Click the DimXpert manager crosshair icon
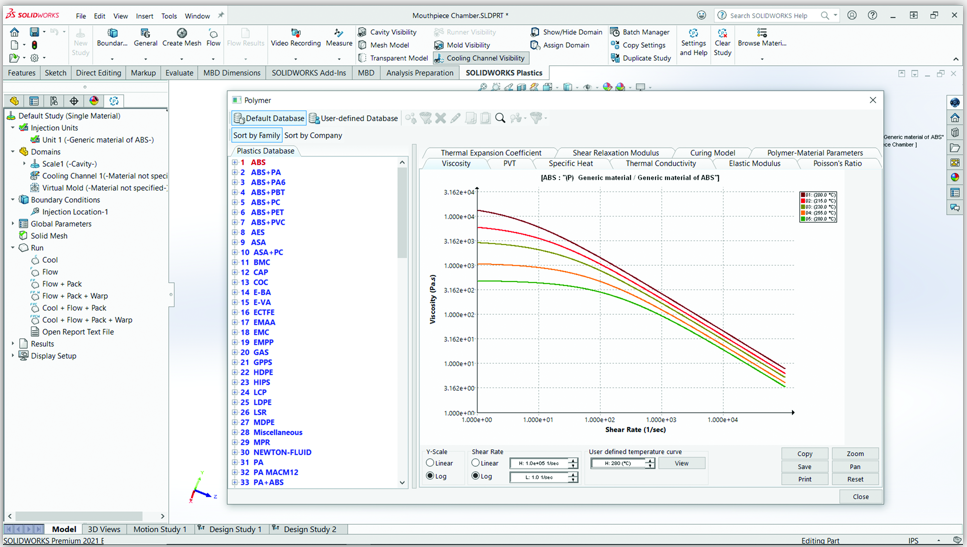Viewport: 967px width, 547px height. [x=74, y=101]
